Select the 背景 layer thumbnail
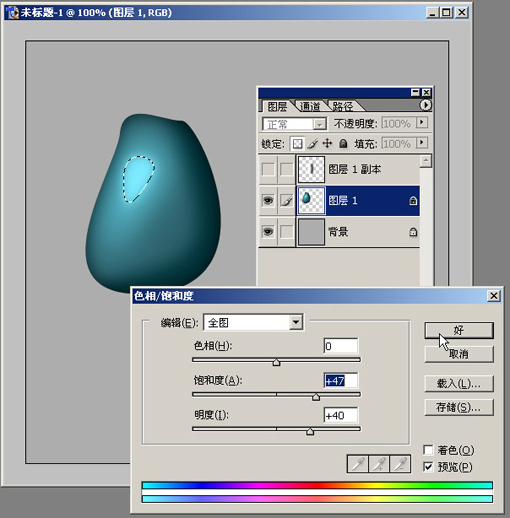This screenshot has width=510, height=518. [x=311, y=232]
